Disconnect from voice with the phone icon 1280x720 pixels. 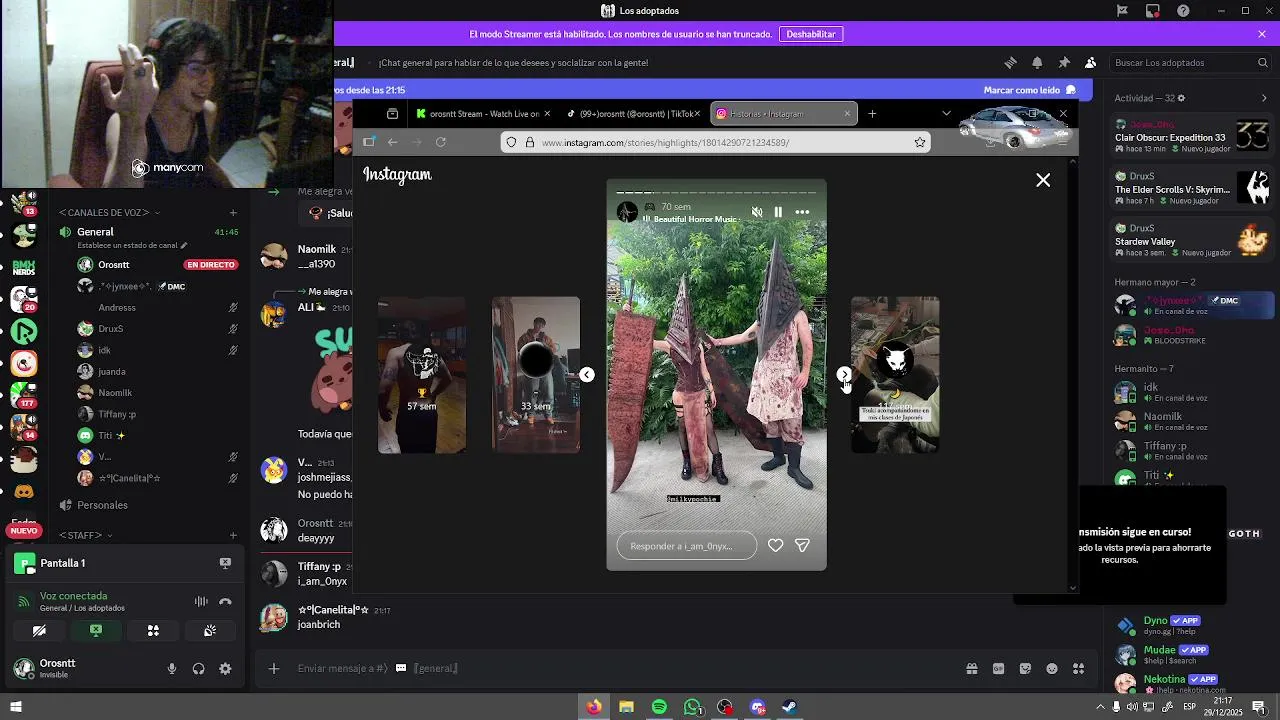click(x=225, y=601)
